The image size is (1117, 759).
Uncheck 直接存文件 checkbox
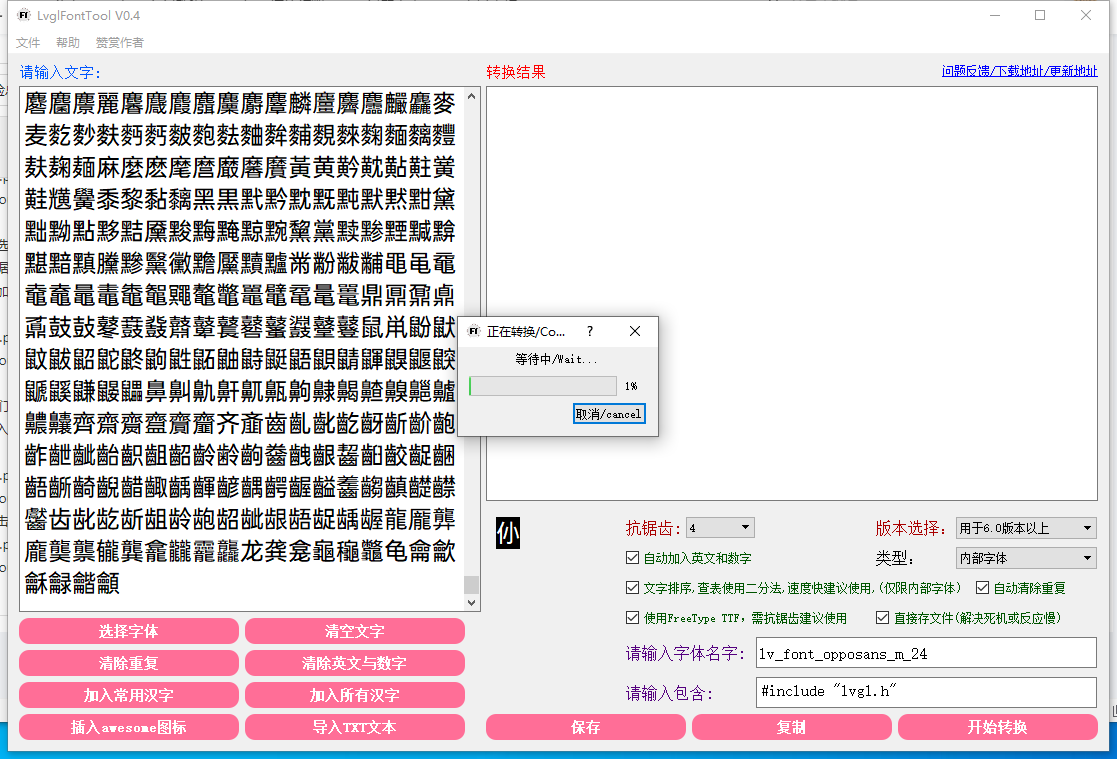883,618
